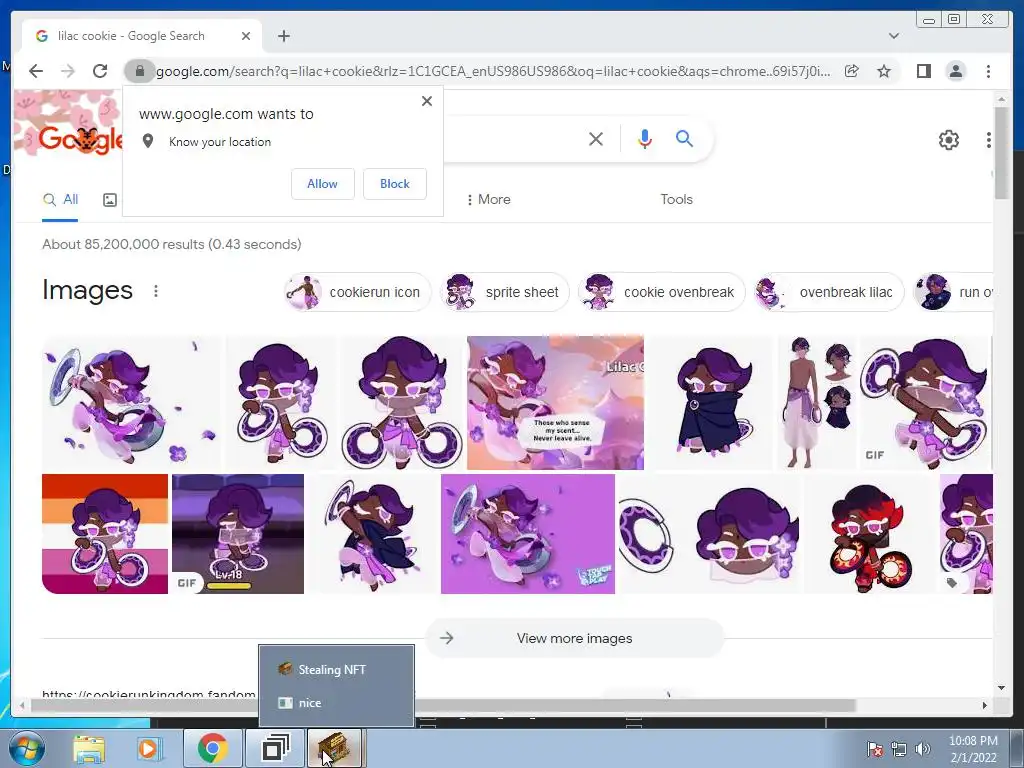Image resolution: width=1024 pixels, height=768 pixels.
Task: Open Google quick settings gear
Action: pyautogui.click(x=948, y=140)
